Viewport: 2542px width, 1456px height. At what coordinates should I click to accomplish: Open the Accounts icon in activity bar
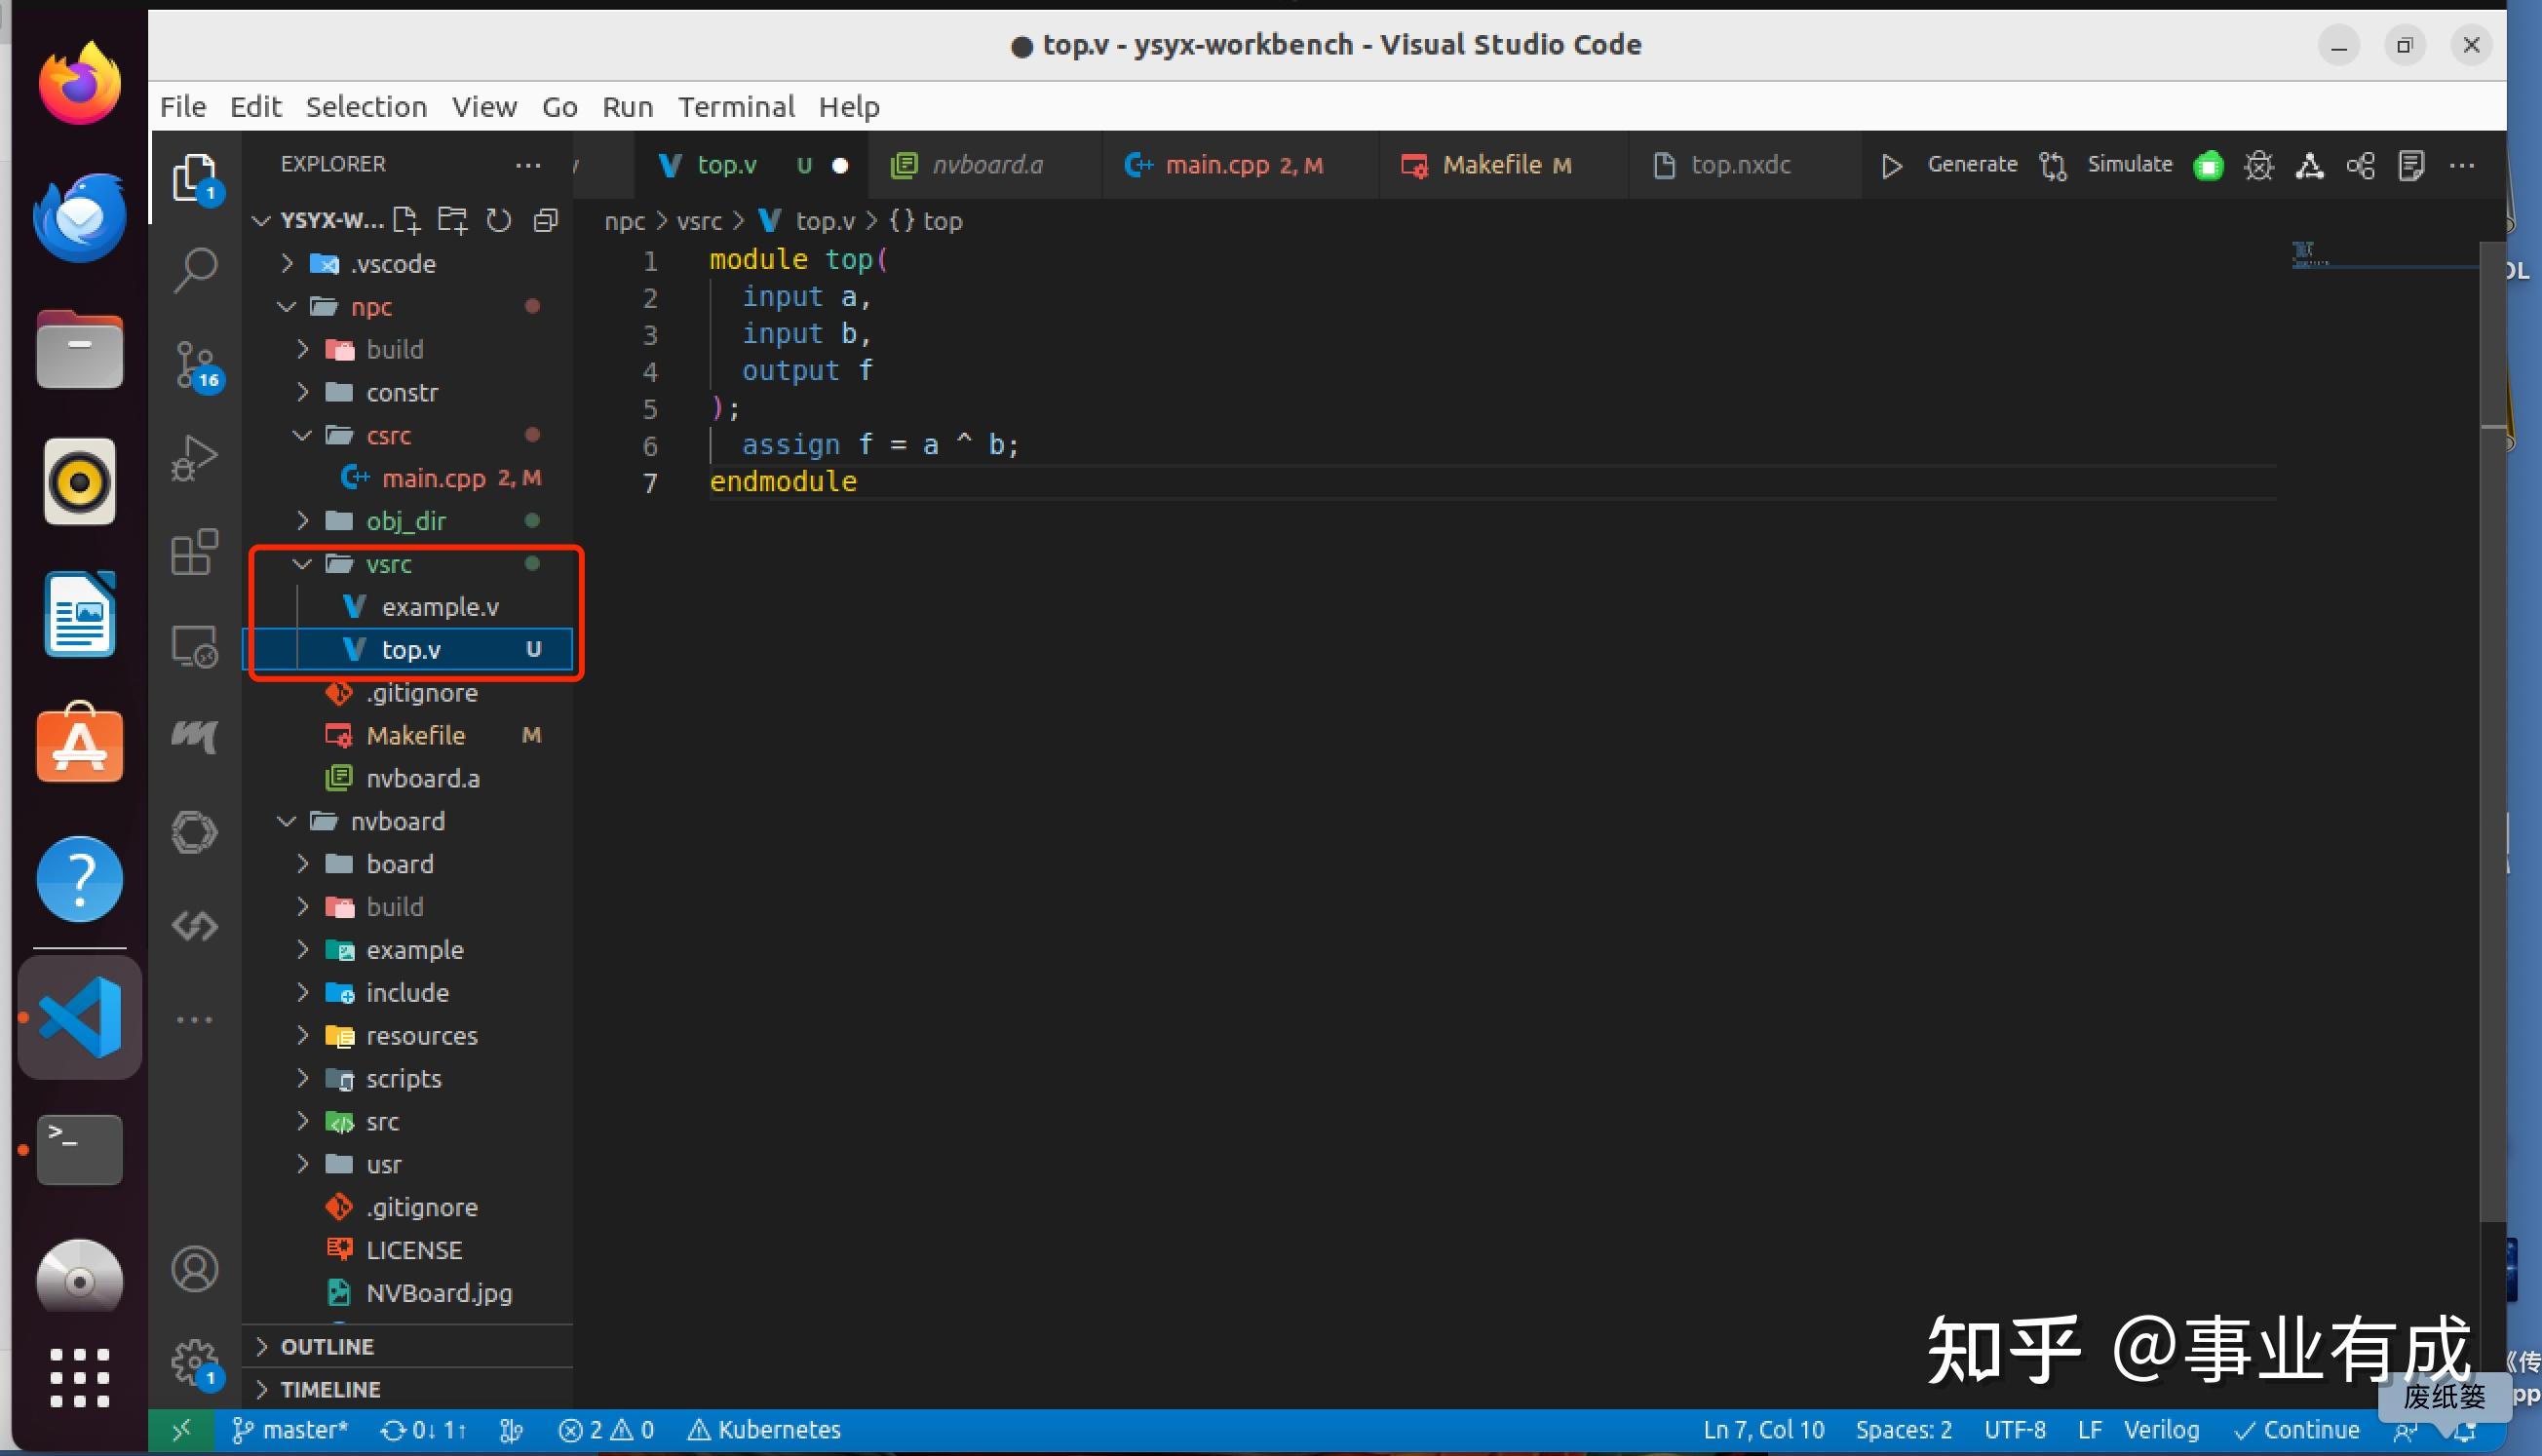195,1269
